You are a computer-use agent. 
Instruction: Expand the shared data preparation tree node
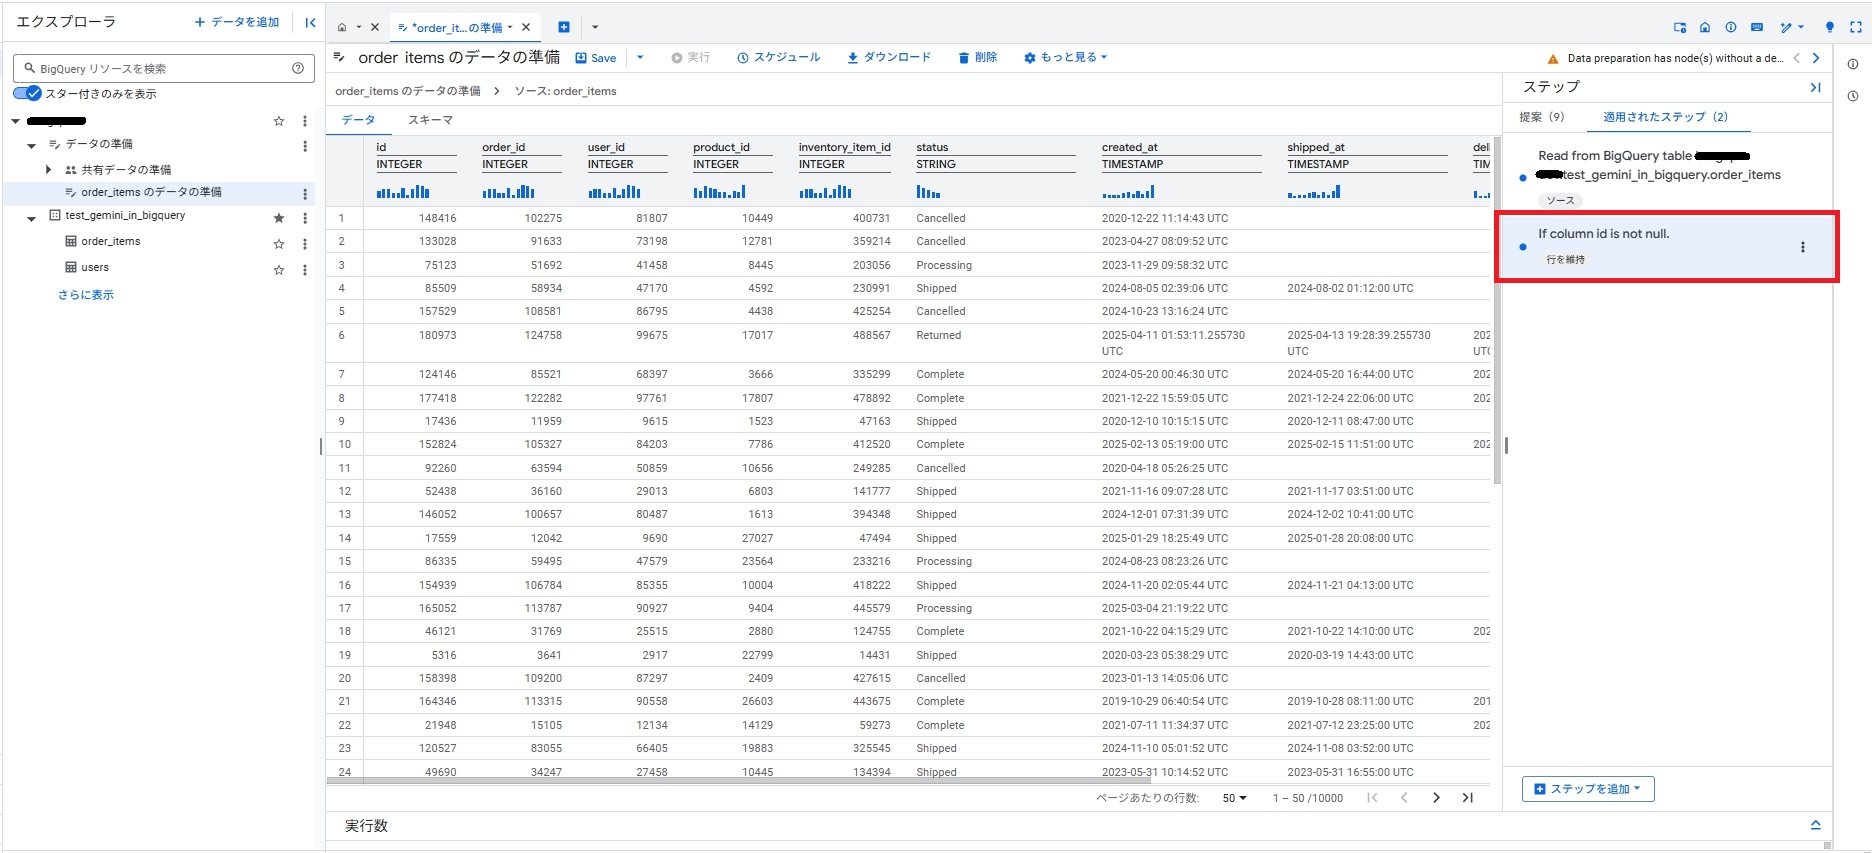[48, 170]
